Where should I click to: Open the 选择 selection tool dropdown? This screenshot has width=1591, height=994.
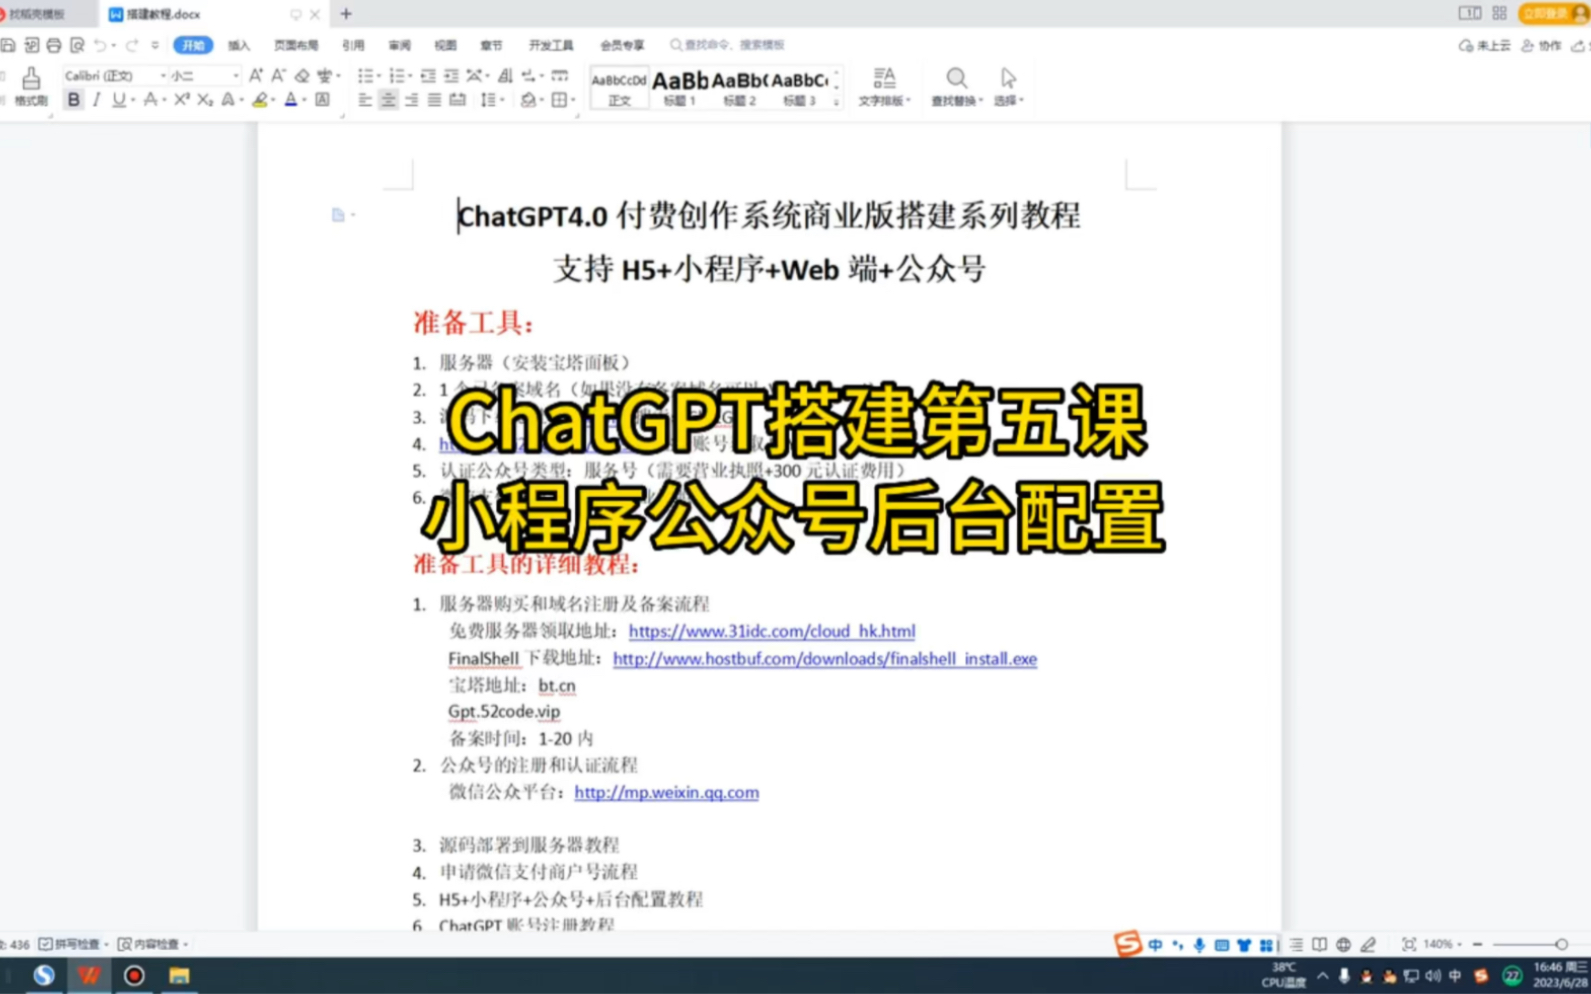1008,86
